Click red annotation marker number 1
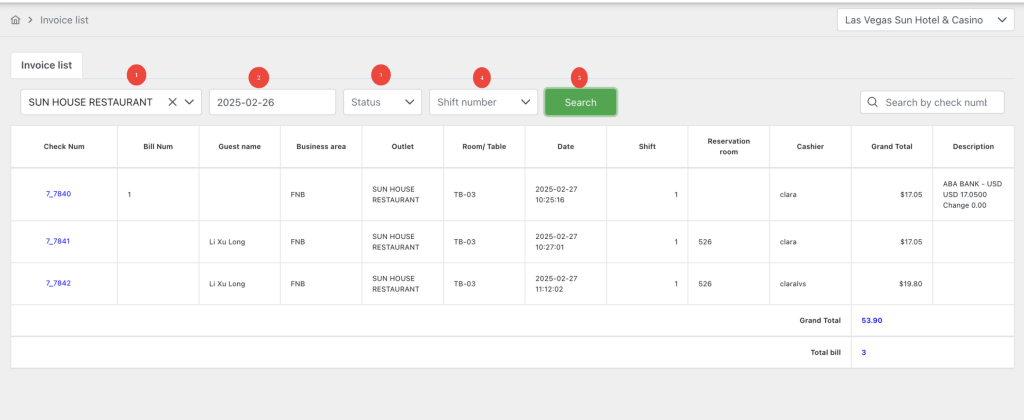1024x420 pixels. click(137, 74)
